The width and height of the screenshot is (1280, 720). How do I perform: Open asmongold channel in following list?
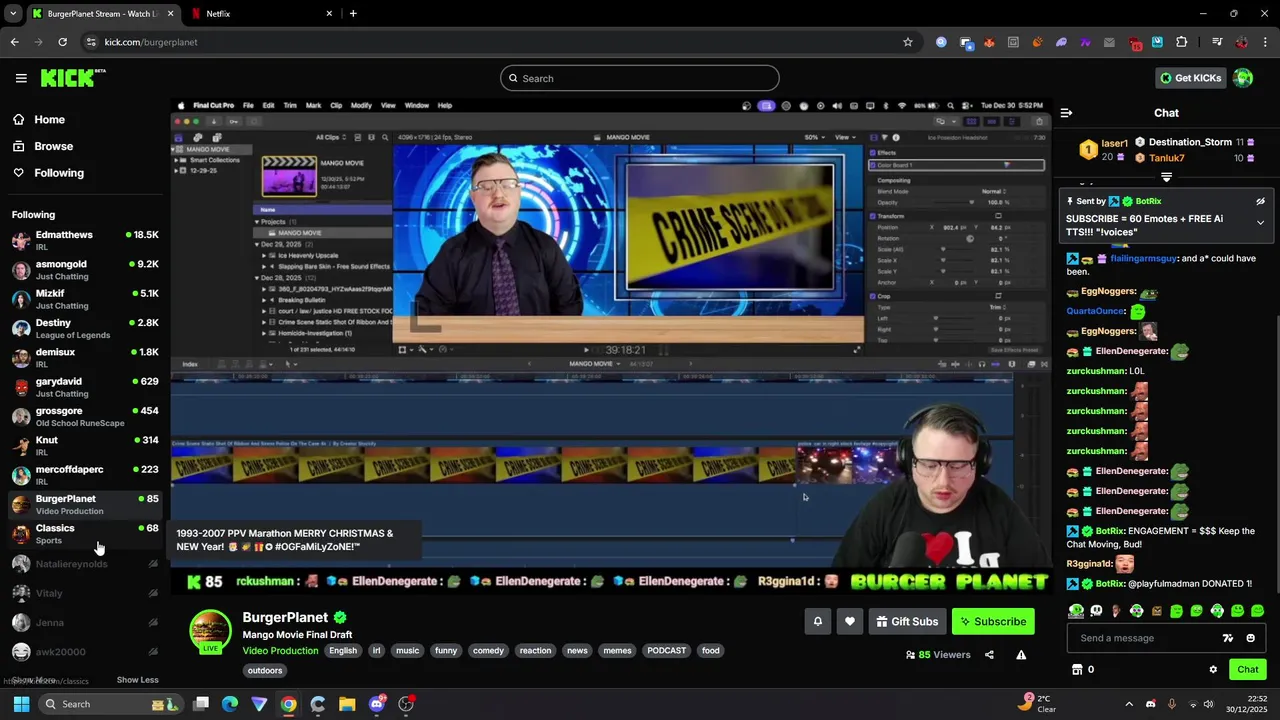tap(84, 270)
